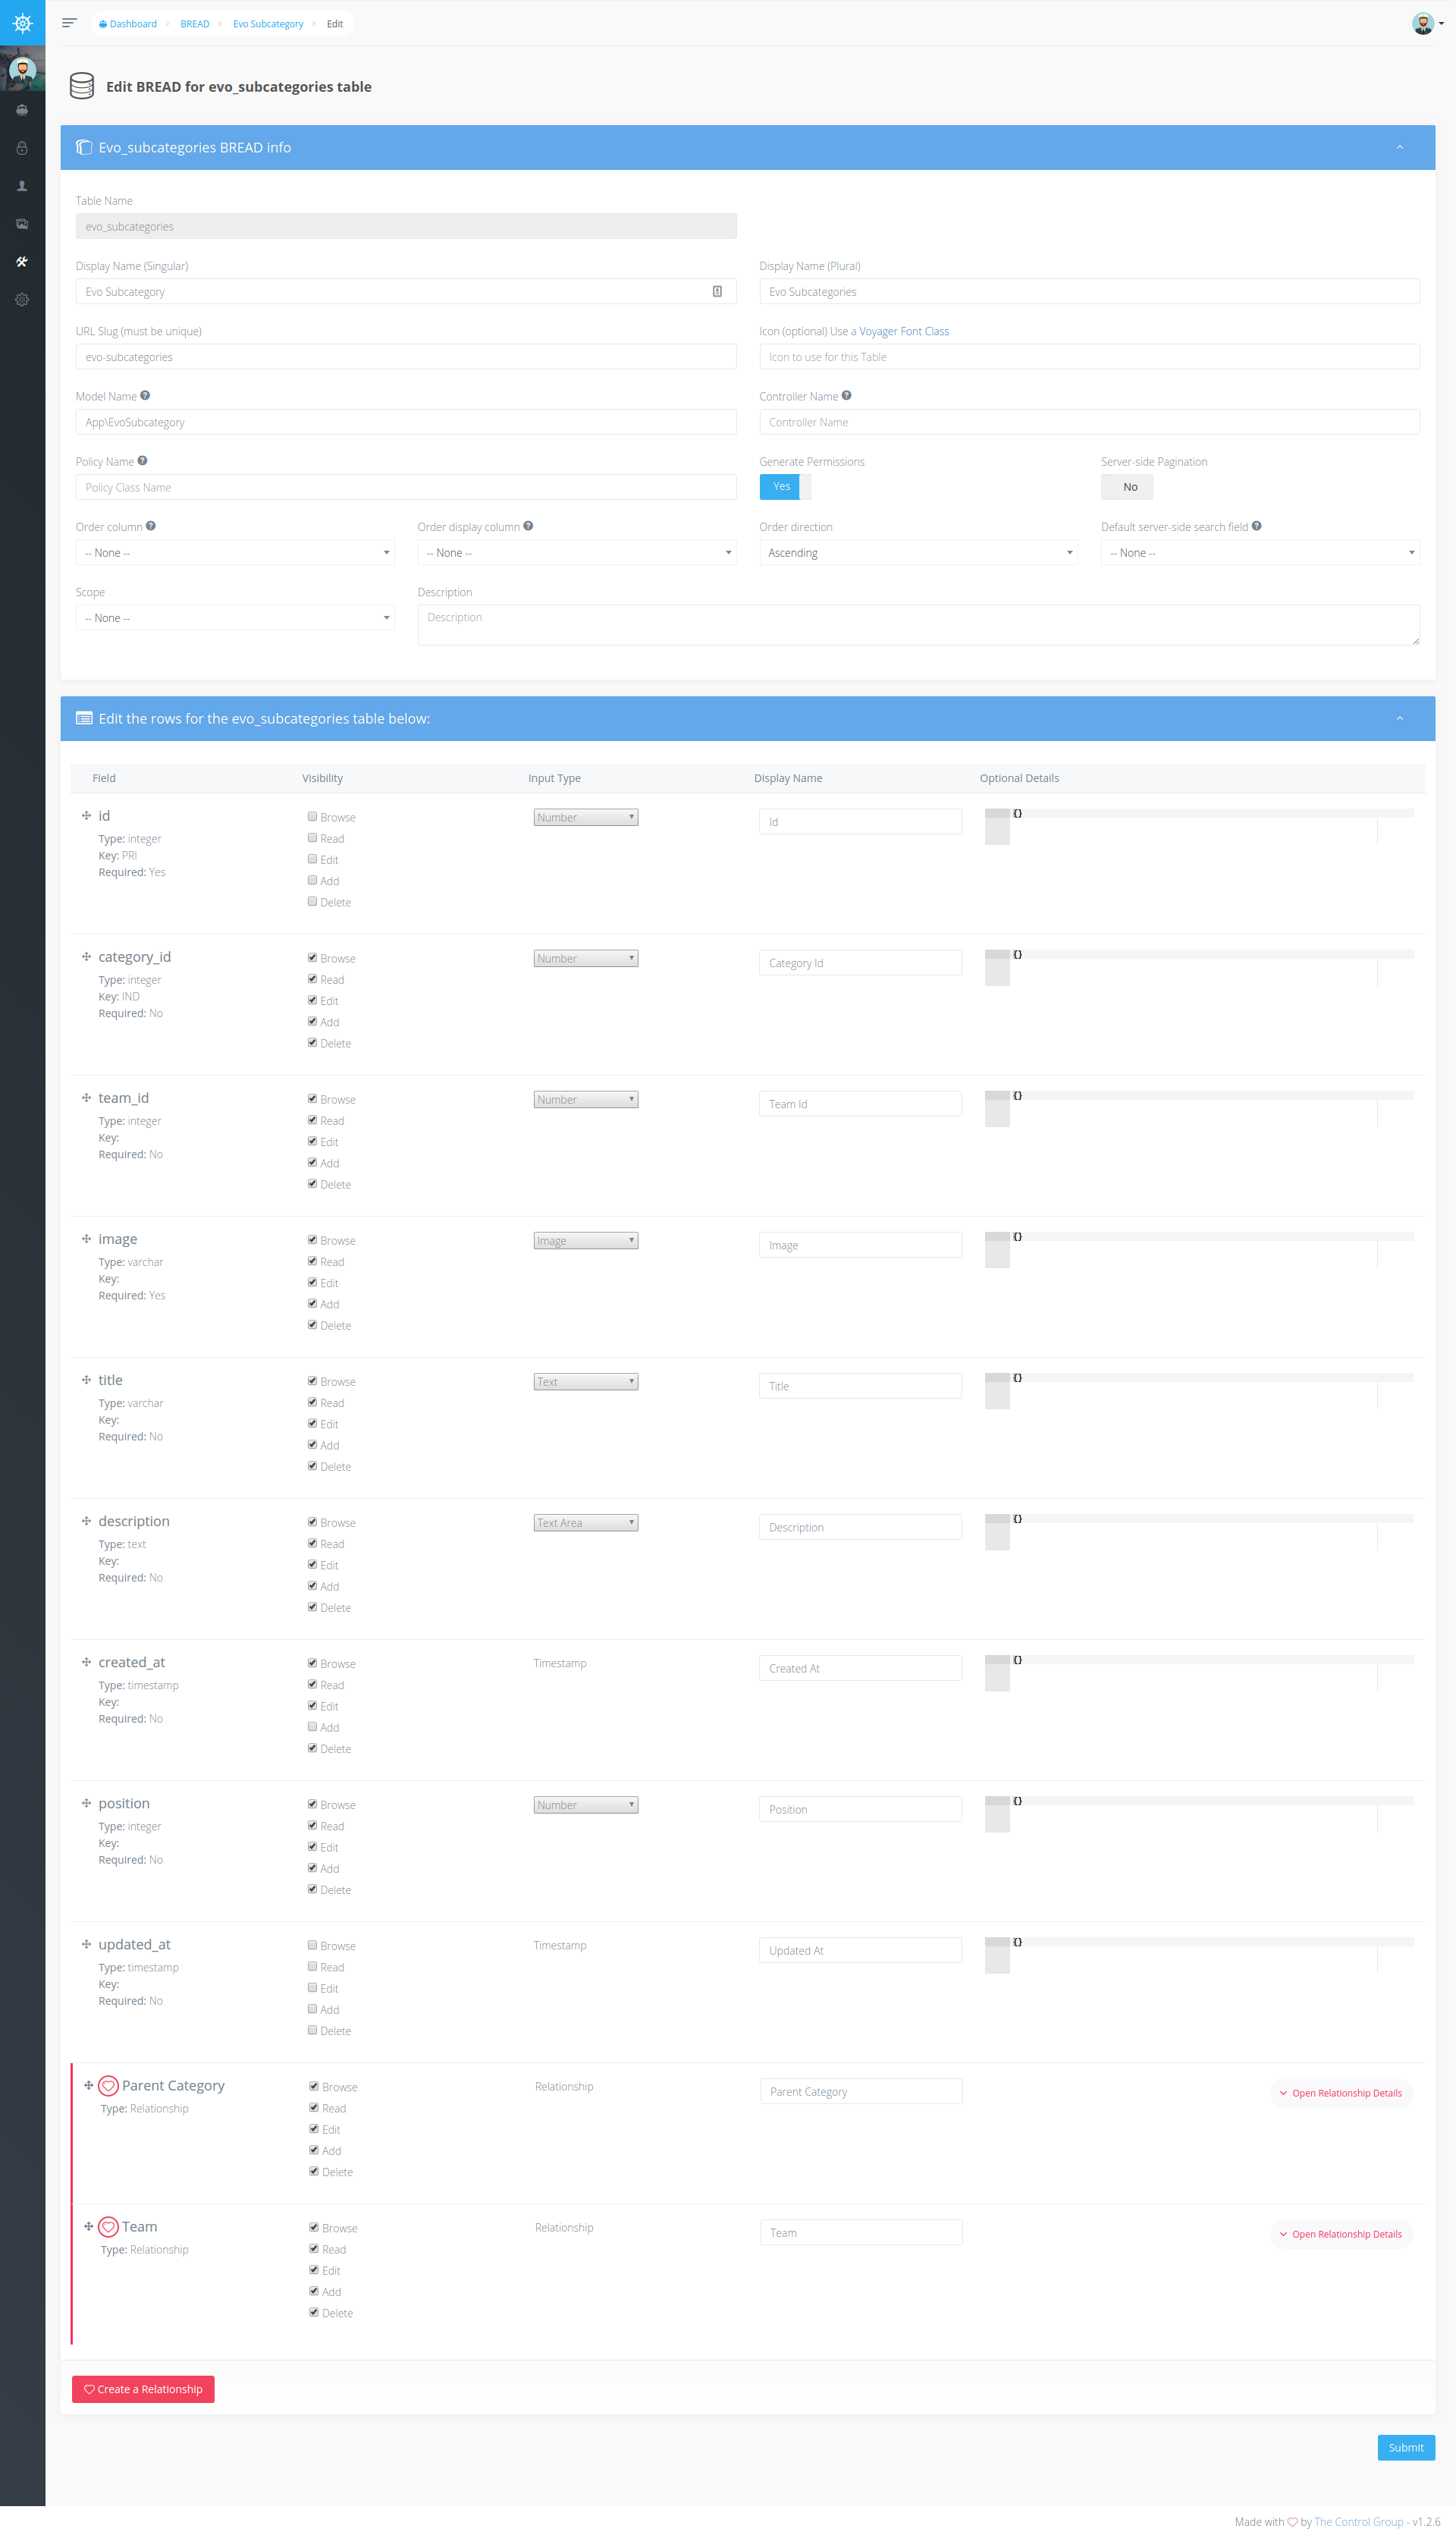Open Default server-side search field dropdown
The image size is (1456, 2538).
click(x=1260, y=552)
